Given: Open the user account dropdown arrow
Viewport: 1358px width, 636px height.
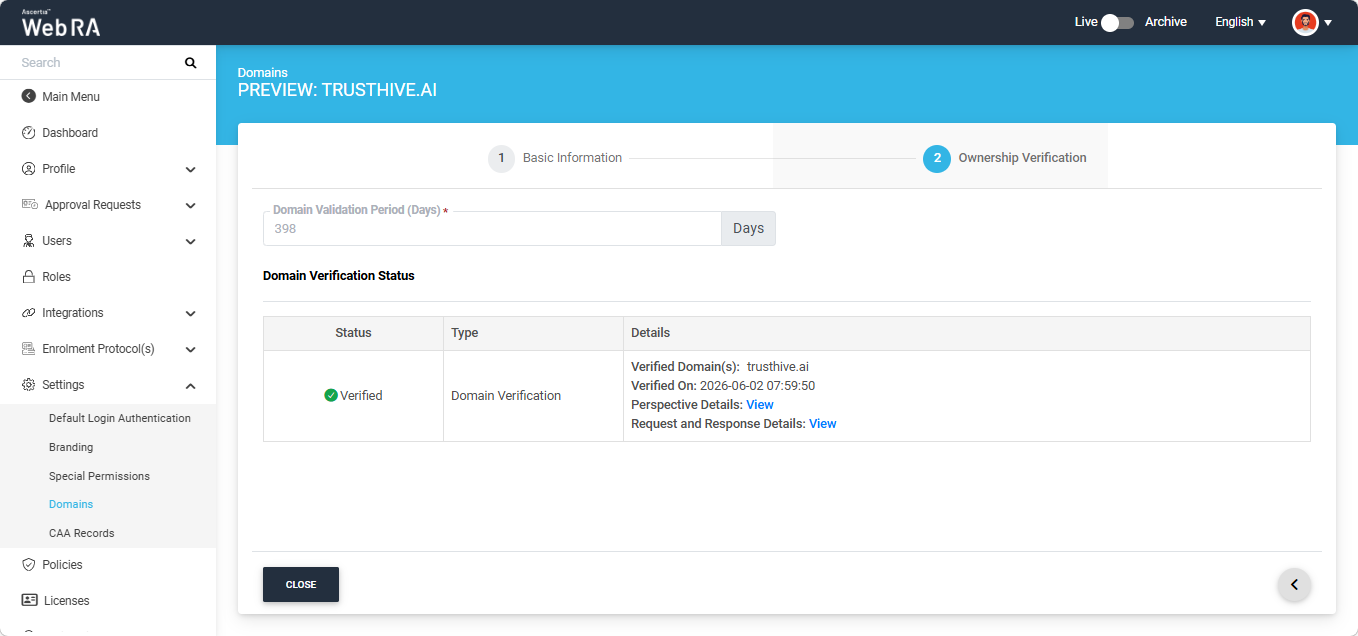Looking at the screenshot, I should pos(1328,22).
